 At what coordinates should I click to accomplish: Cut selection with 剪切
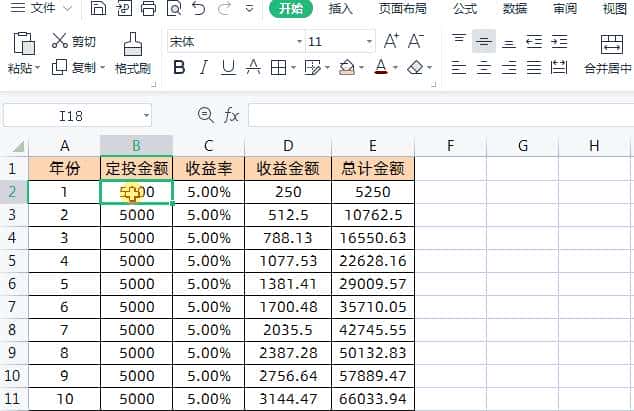point(74,41)
